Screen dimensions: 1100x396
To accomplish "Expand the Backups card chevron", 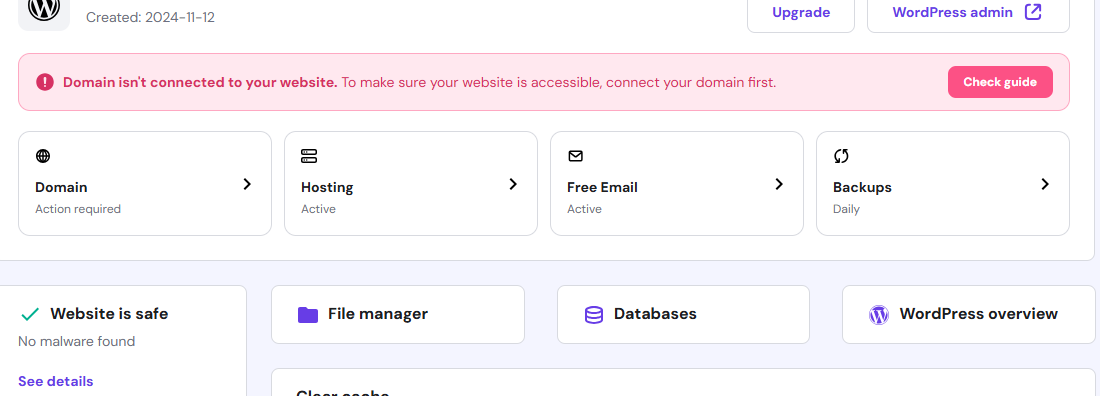I will [x=1045, y=184].
